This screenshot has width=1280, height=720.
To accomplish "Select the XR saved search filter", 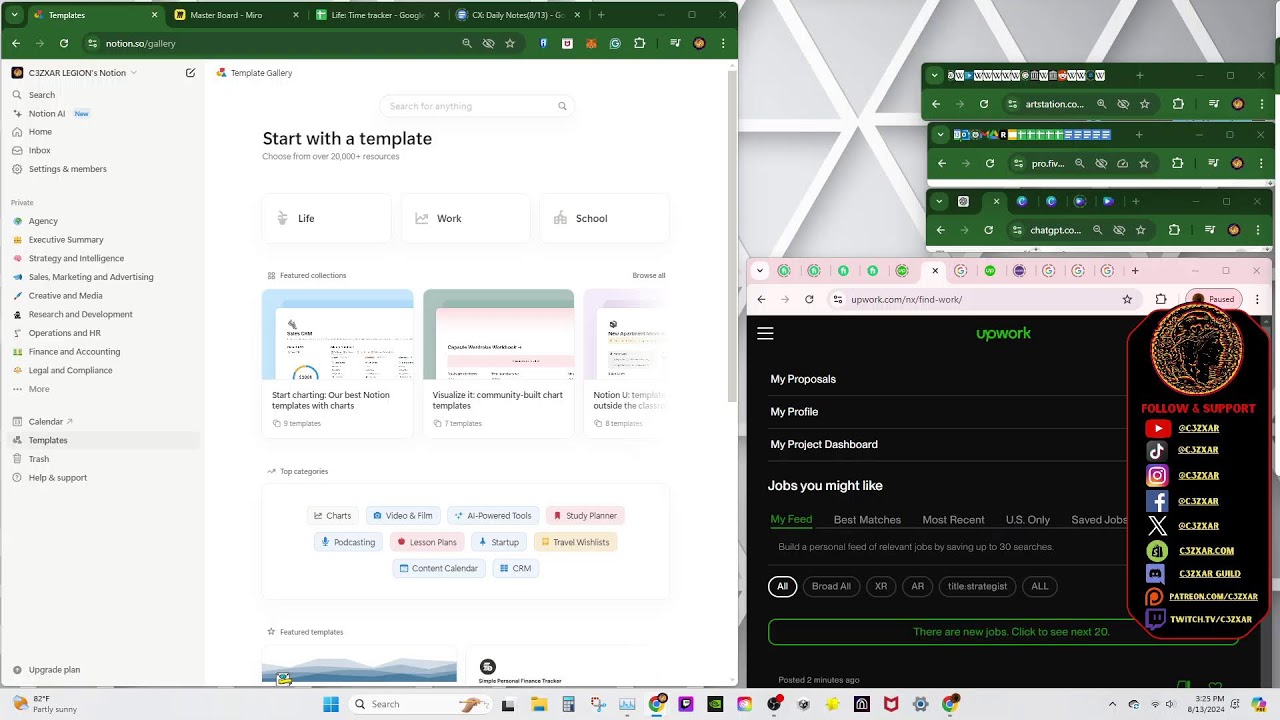I will (881, 586).
